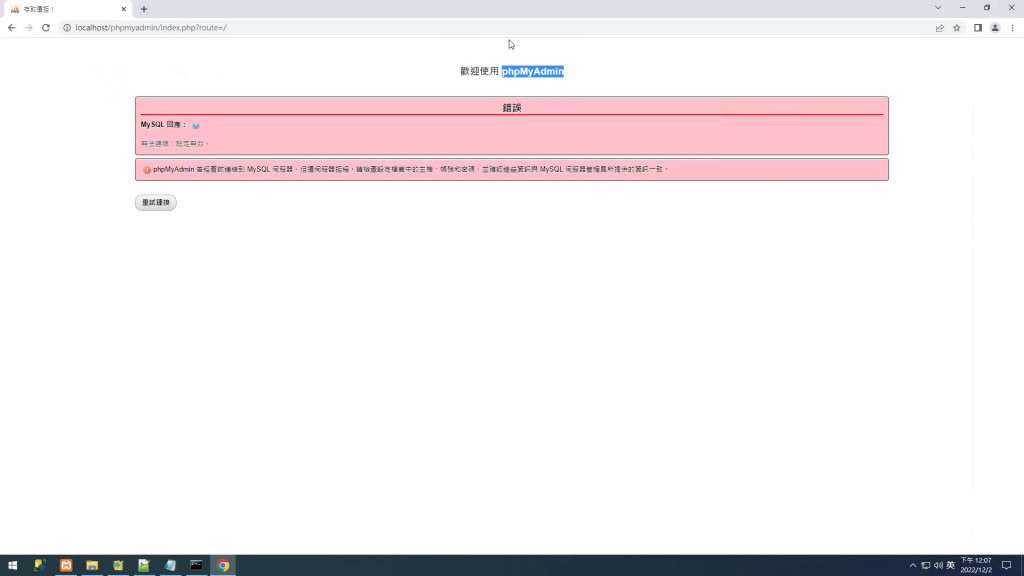This screenshot has height=576, width=1024.
Task: Open the Windows notification center
Action: [x=1006, y=565]
